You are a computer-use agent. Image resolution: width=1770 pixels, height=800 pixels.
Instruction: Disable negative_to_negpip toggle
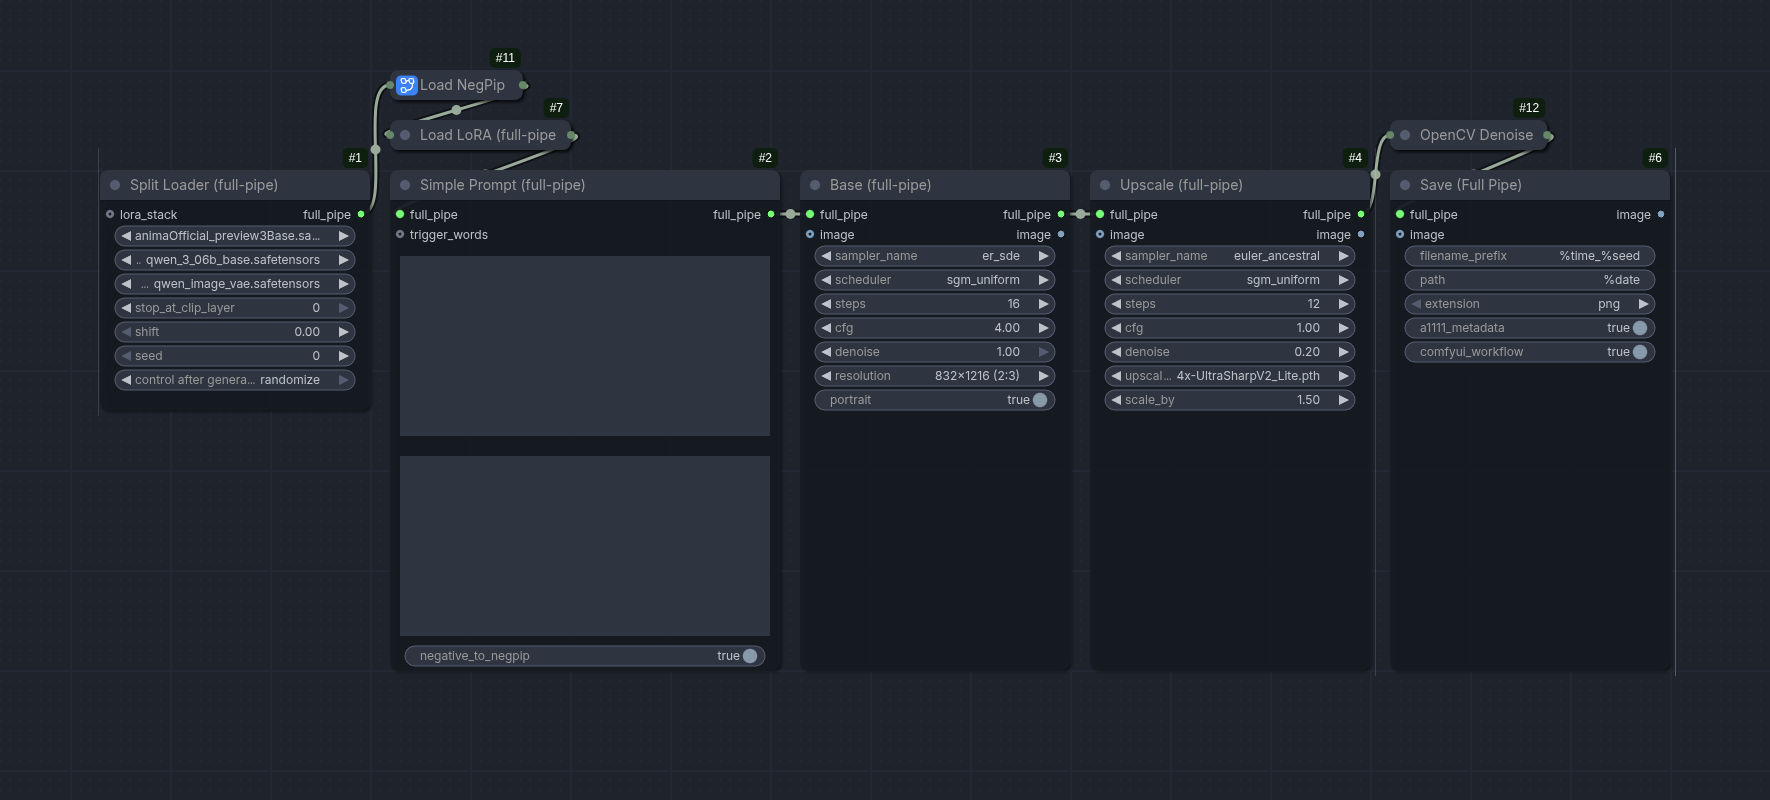[x=750, y=656]
